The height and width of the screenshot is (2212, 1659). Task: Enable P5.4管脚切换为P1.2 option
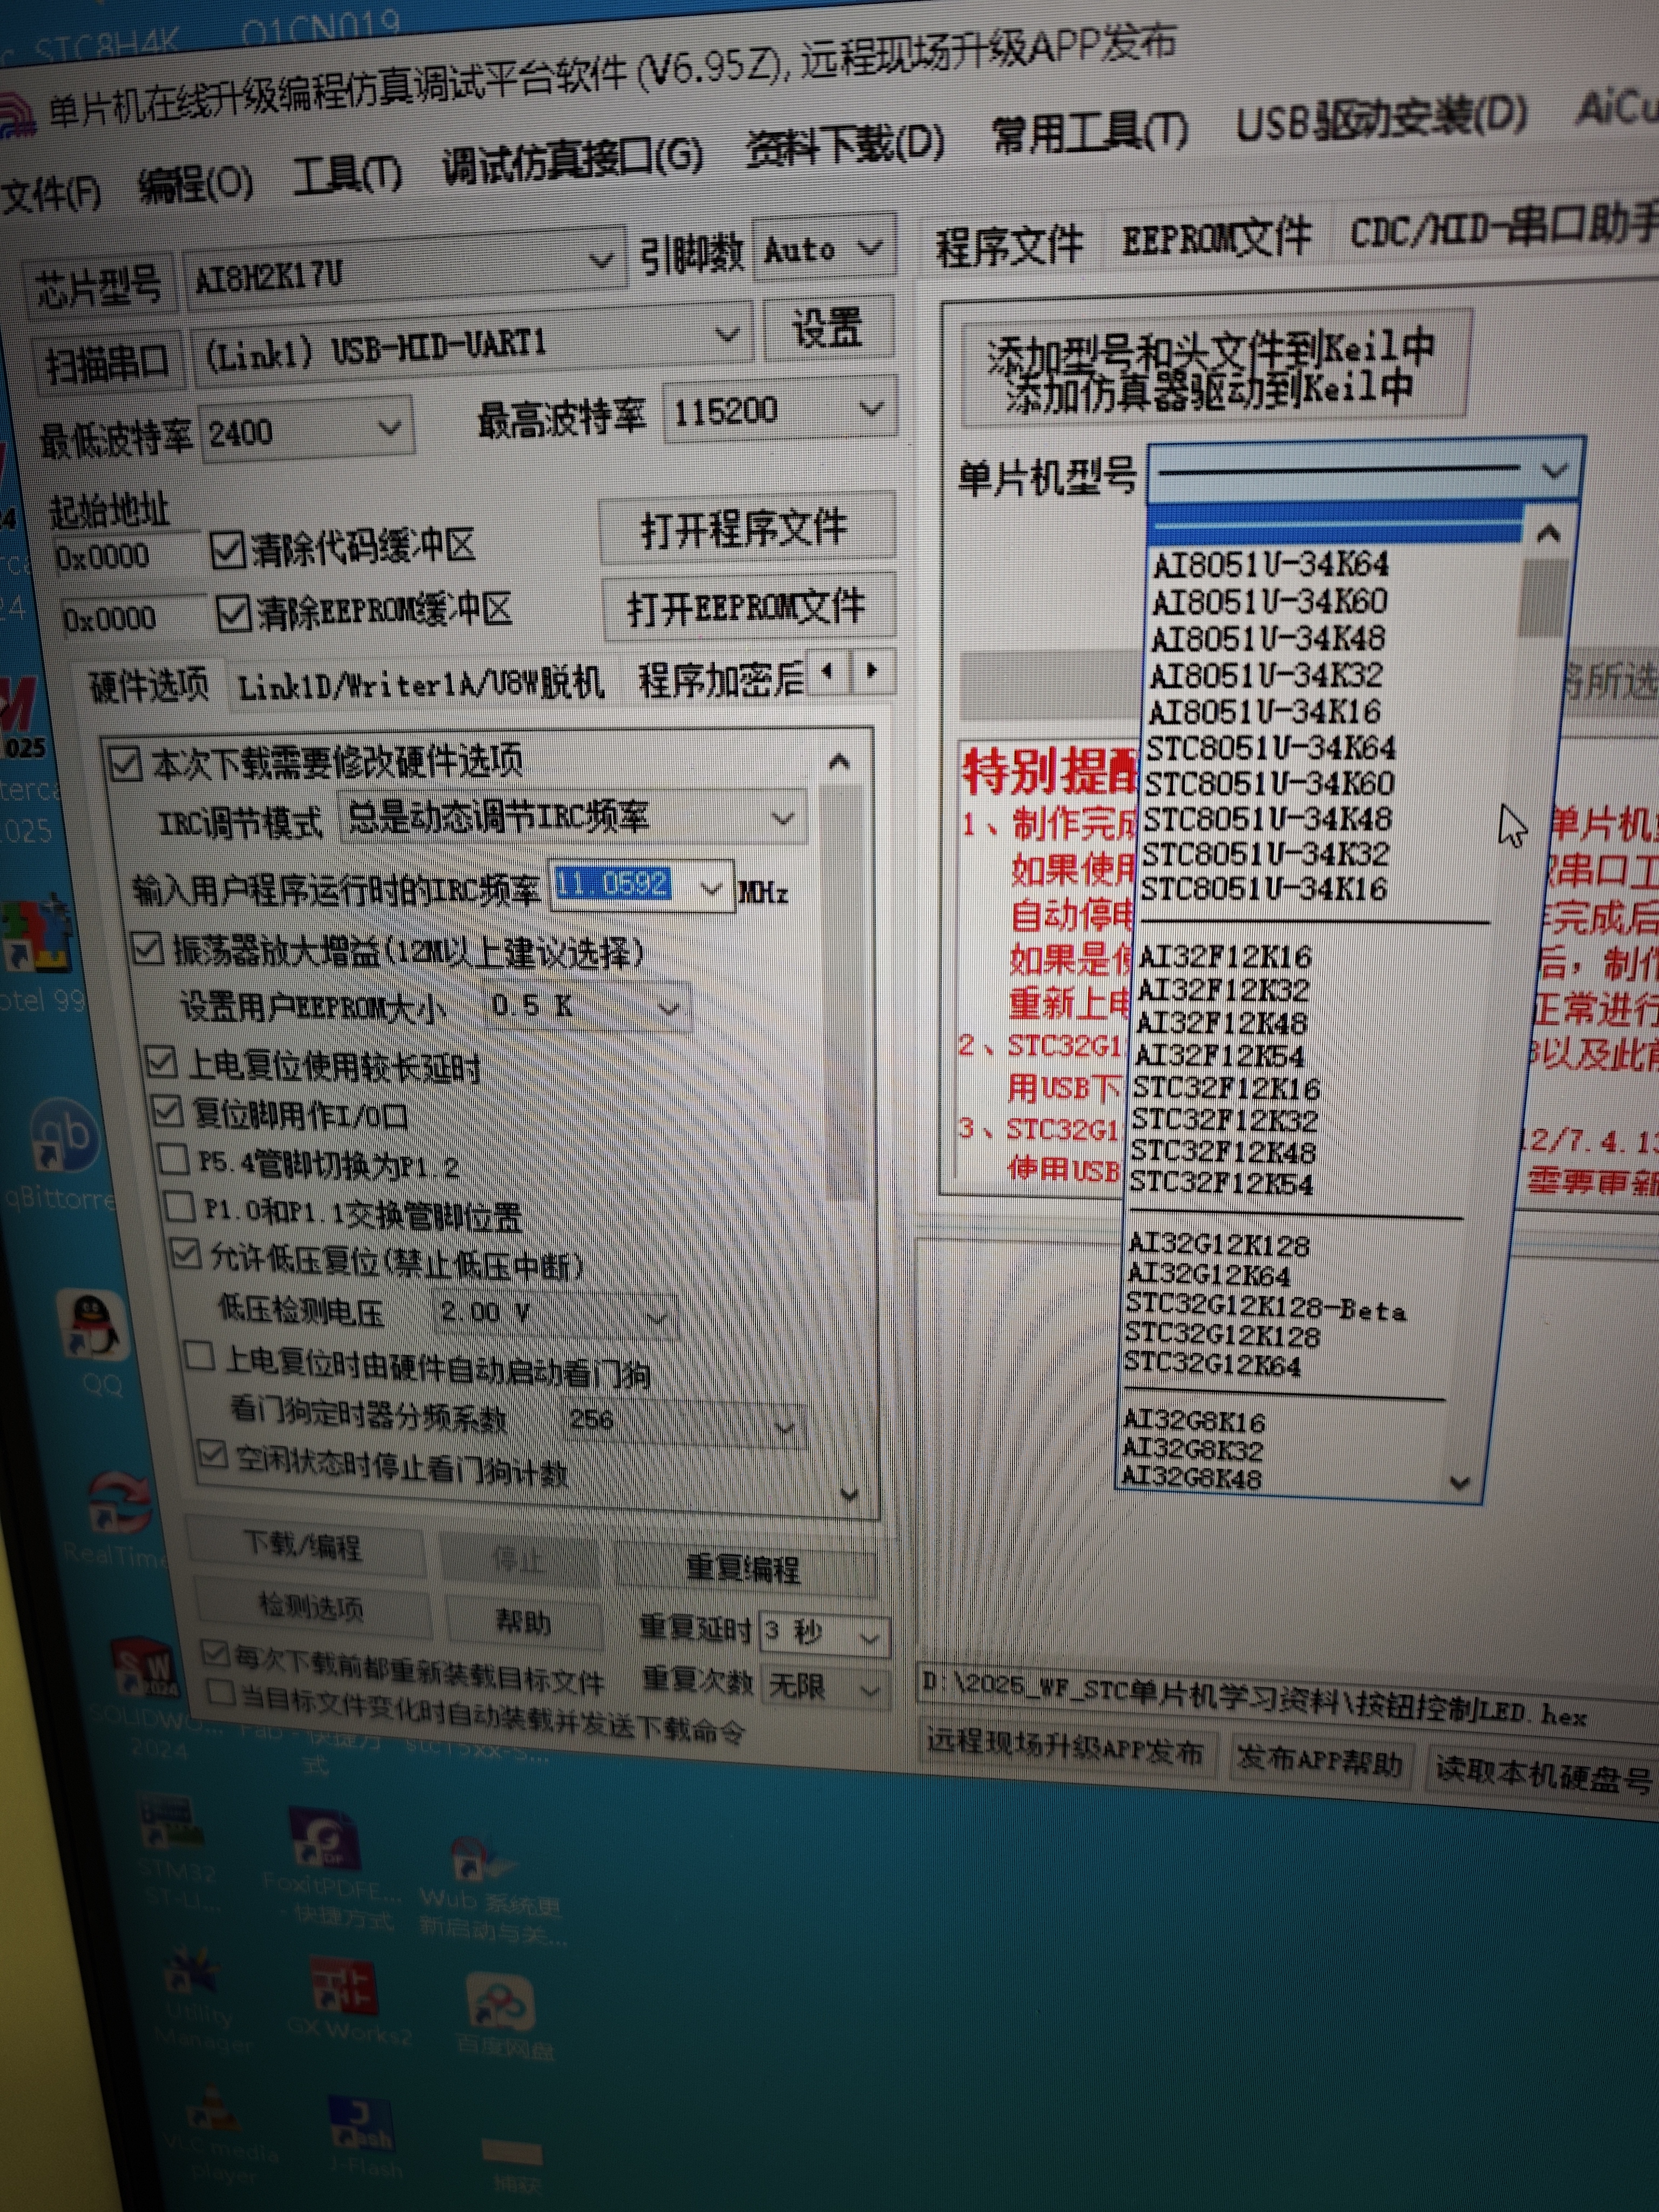tap(174, 1161)
